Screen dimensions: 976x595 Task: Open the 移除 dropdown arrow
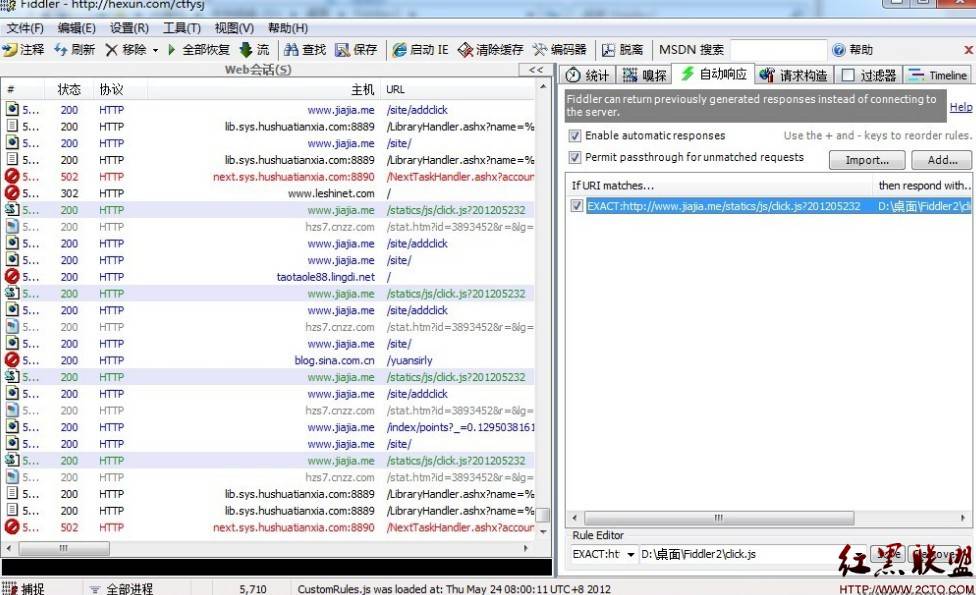pyautogui.click(x=156, y=50)
